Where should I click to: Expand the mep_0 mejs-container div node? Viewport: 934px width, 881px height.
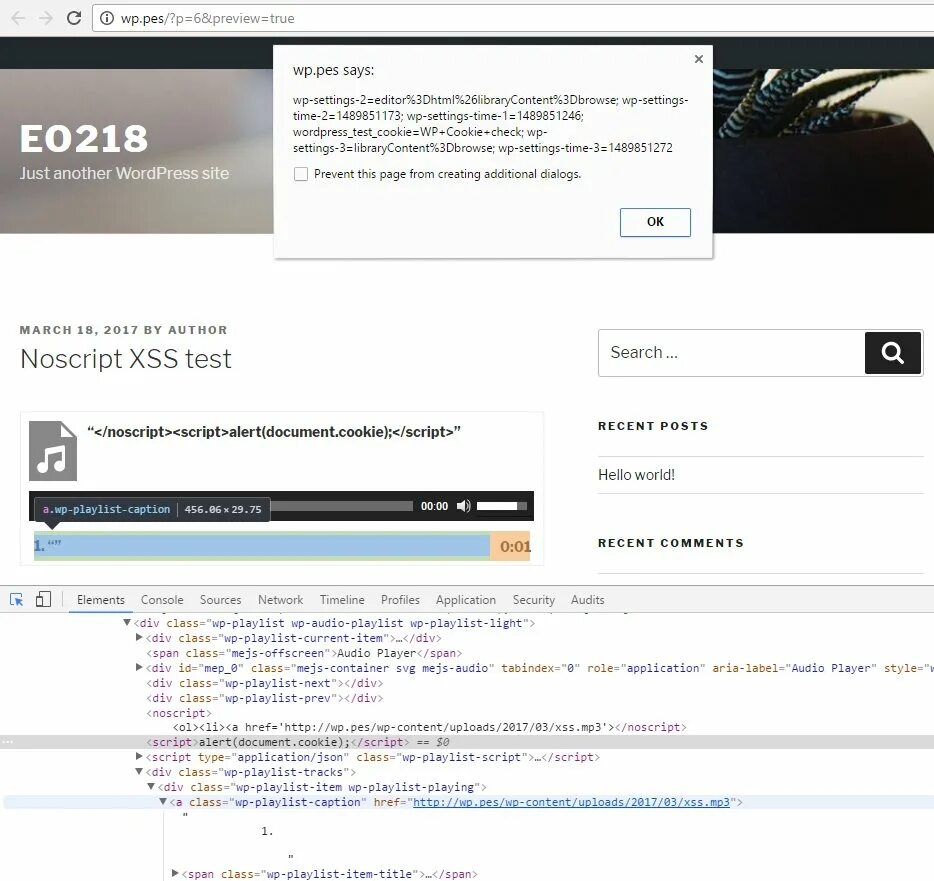(x=139, y=667)
